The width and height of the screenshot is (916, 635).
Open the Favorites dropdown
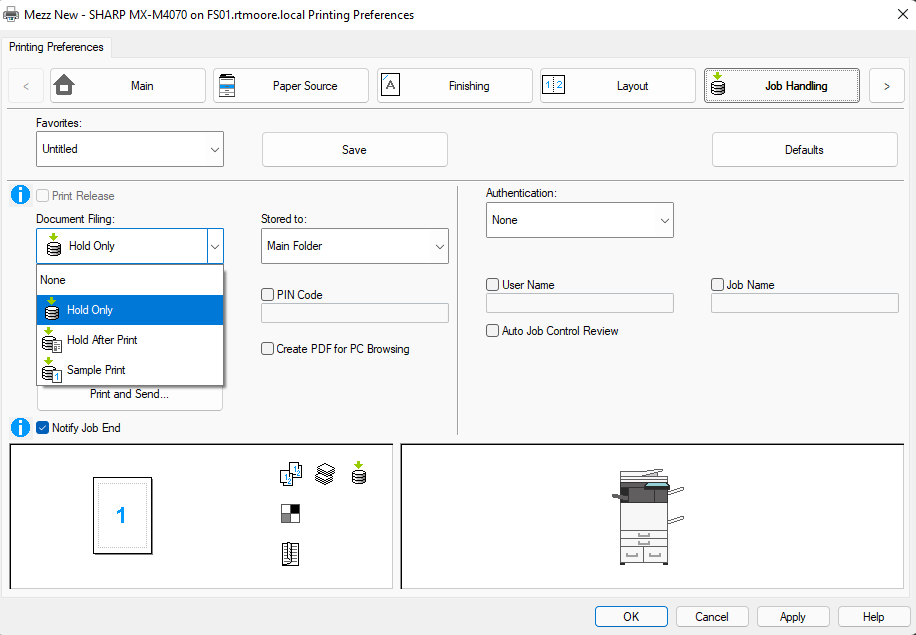click(130, 149)
